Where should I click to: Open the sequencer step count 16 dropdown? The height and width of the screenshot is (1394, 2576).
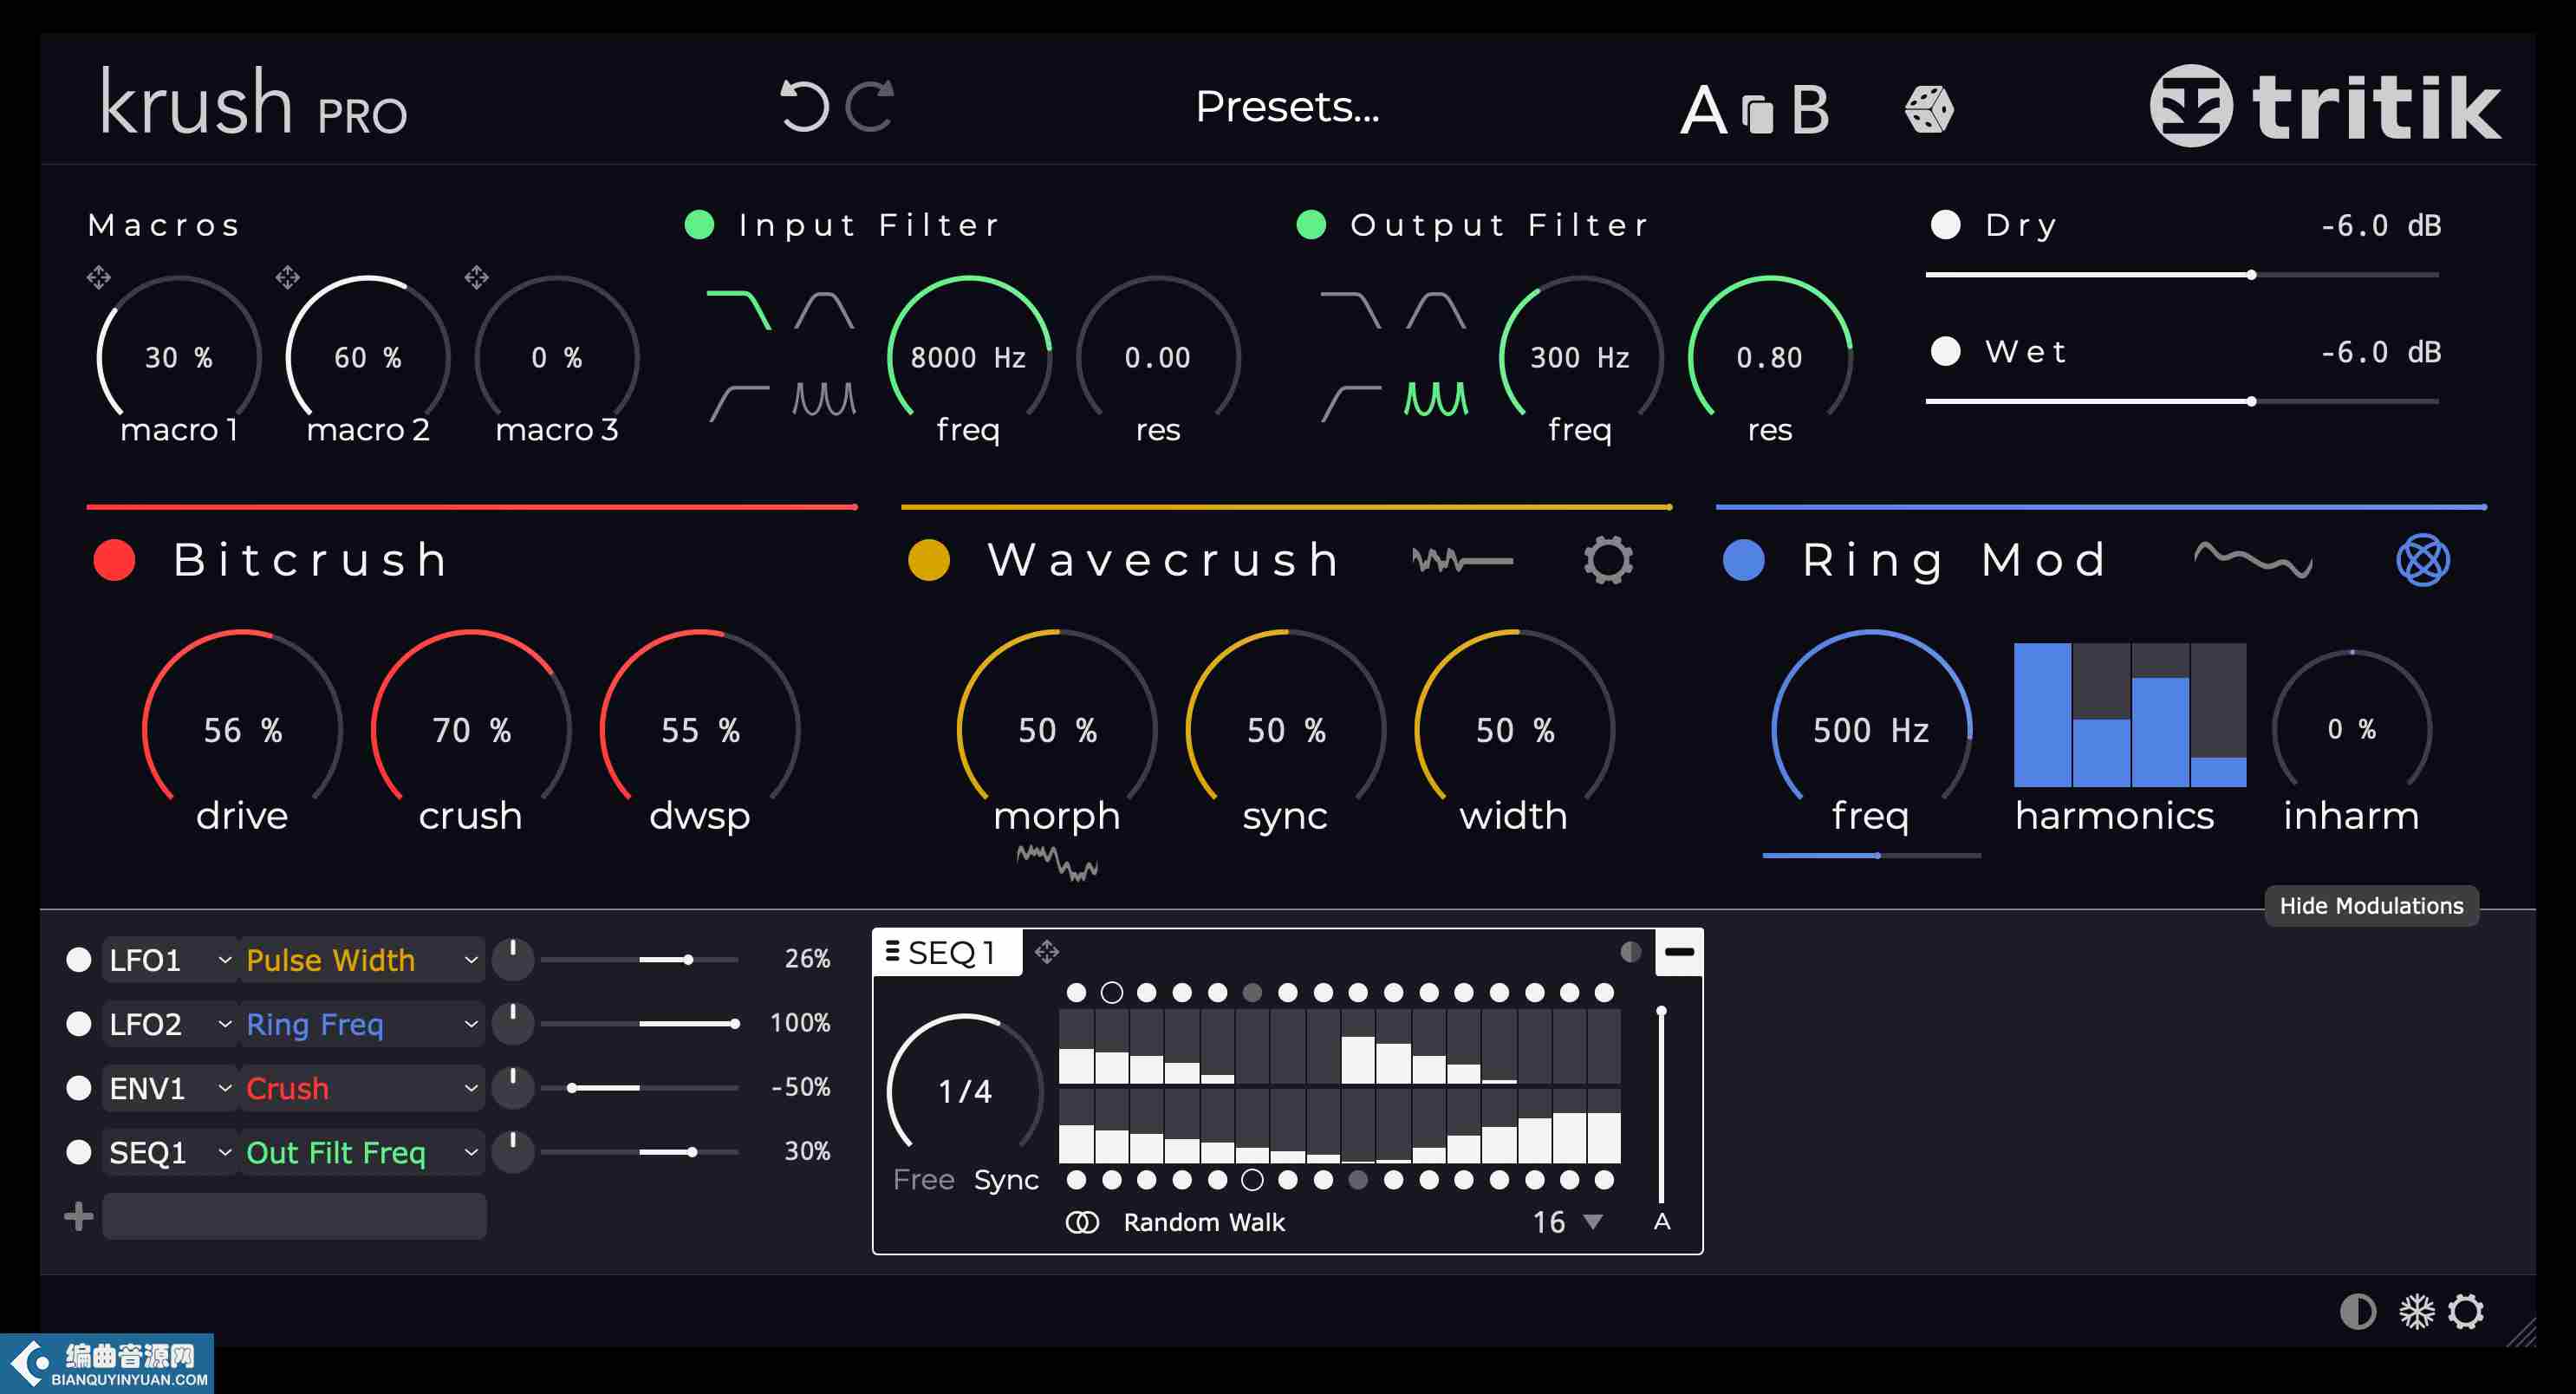tap(1567, 1222)
